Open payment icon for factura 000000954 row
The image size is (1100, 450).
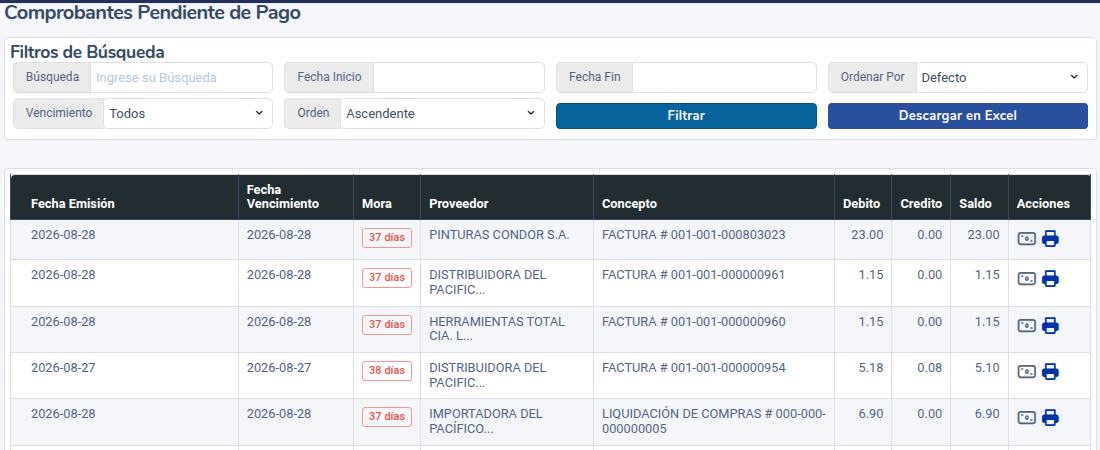[x=1026, y=371]
